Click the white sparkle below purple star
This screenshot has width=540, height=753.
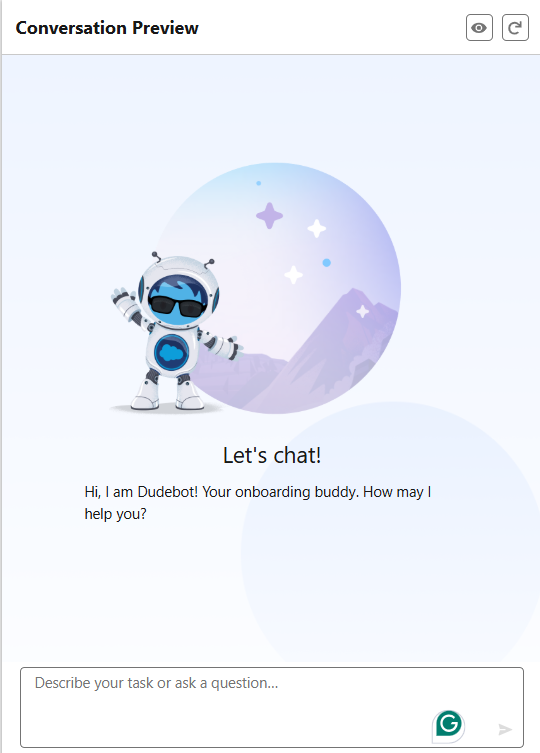click(294, 275)
